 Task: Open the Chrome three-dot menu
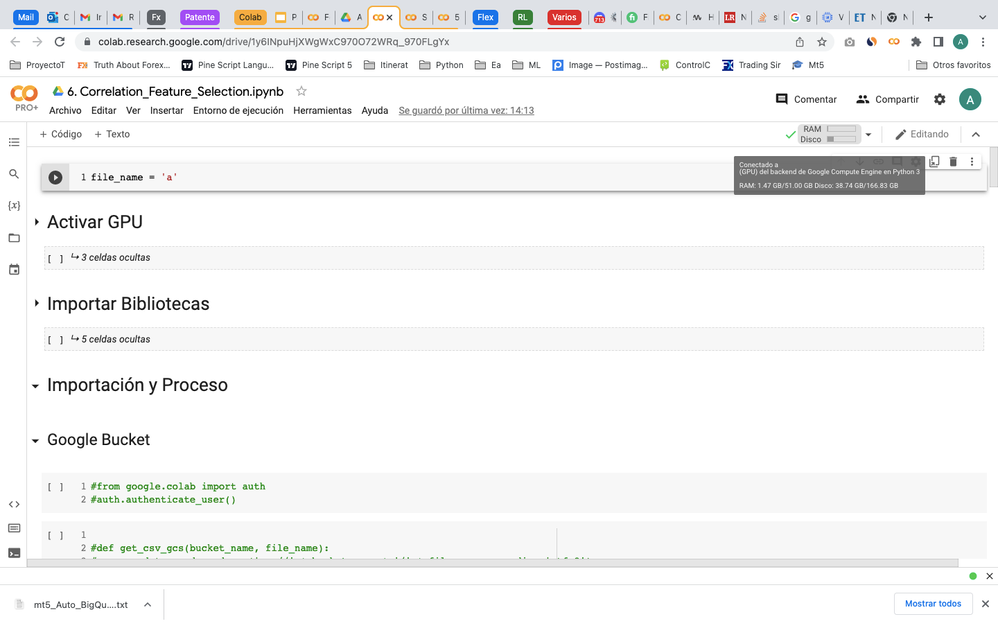pyautogui.click(x=983, y=42)
